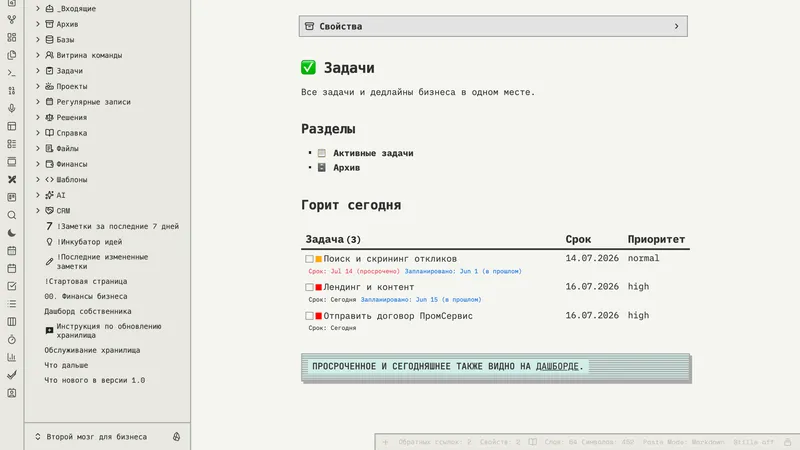The width and height of the screenshot is (800, 450).
Task: Click the checklist rows ribbon icon
Action: (12, 144)
